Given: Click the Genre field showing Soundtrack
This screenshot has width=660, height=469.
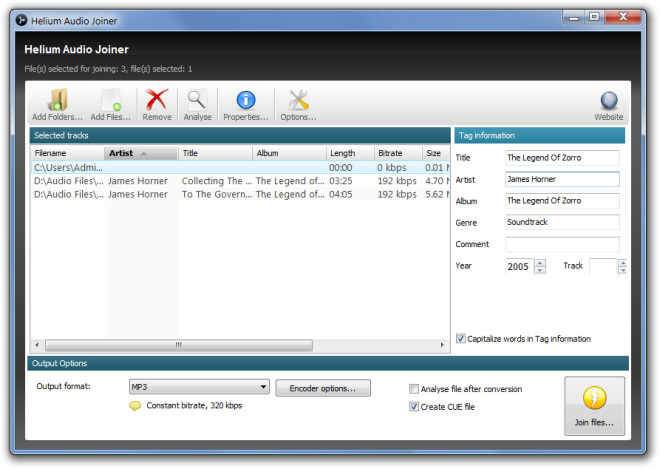Looking at the screenshot, I should click(x=562, y=222).
